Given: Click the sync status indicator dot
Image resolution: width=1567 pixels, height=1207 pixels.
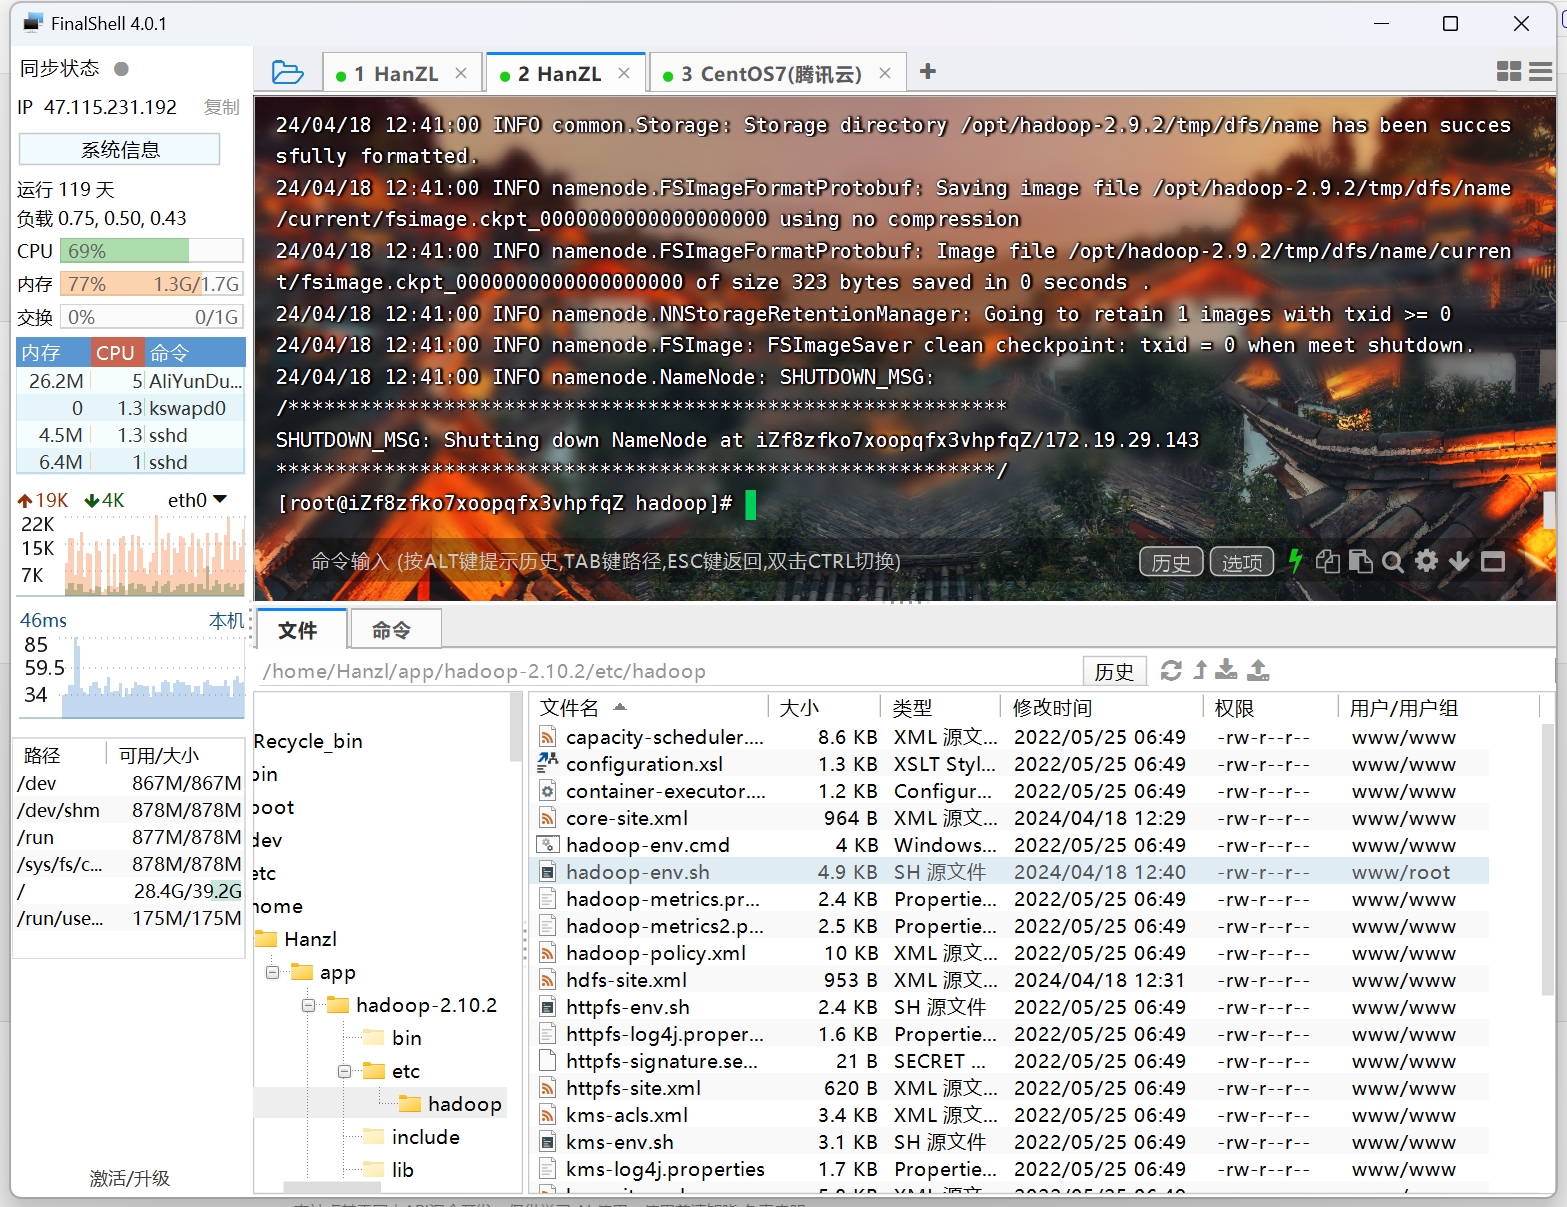Looking at the screenshot, I should click(121, 69).
